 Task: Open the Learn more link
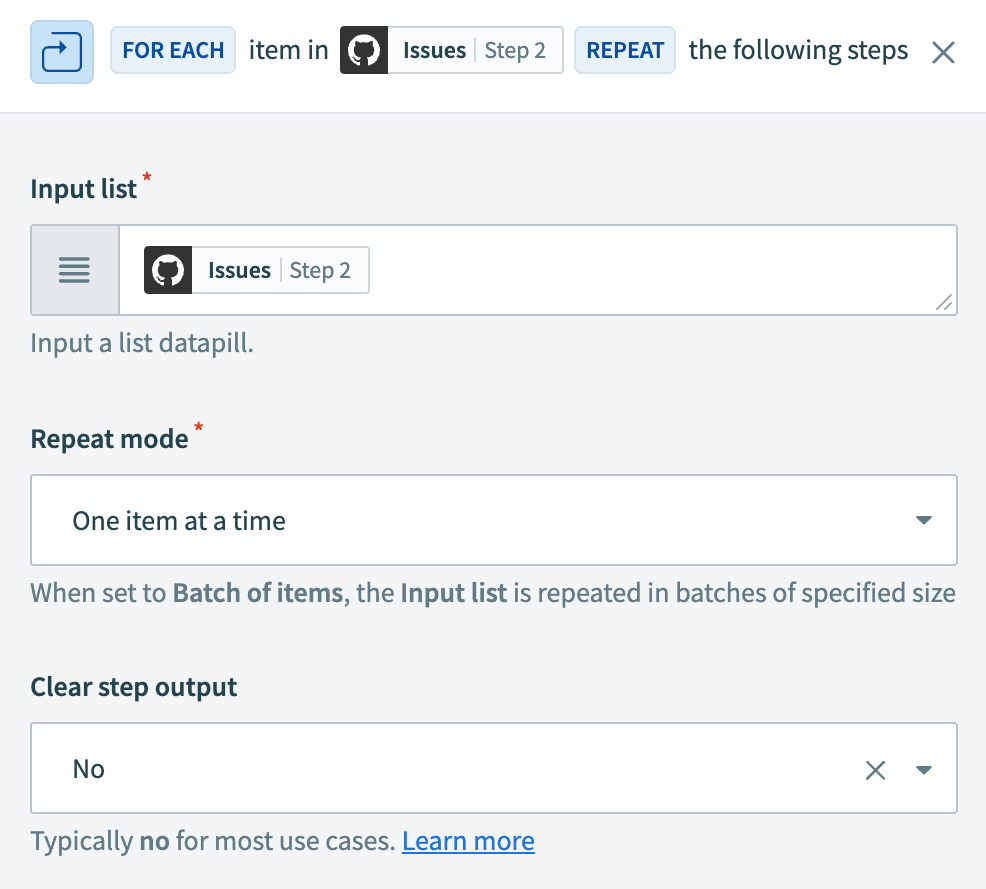[468, 840]
